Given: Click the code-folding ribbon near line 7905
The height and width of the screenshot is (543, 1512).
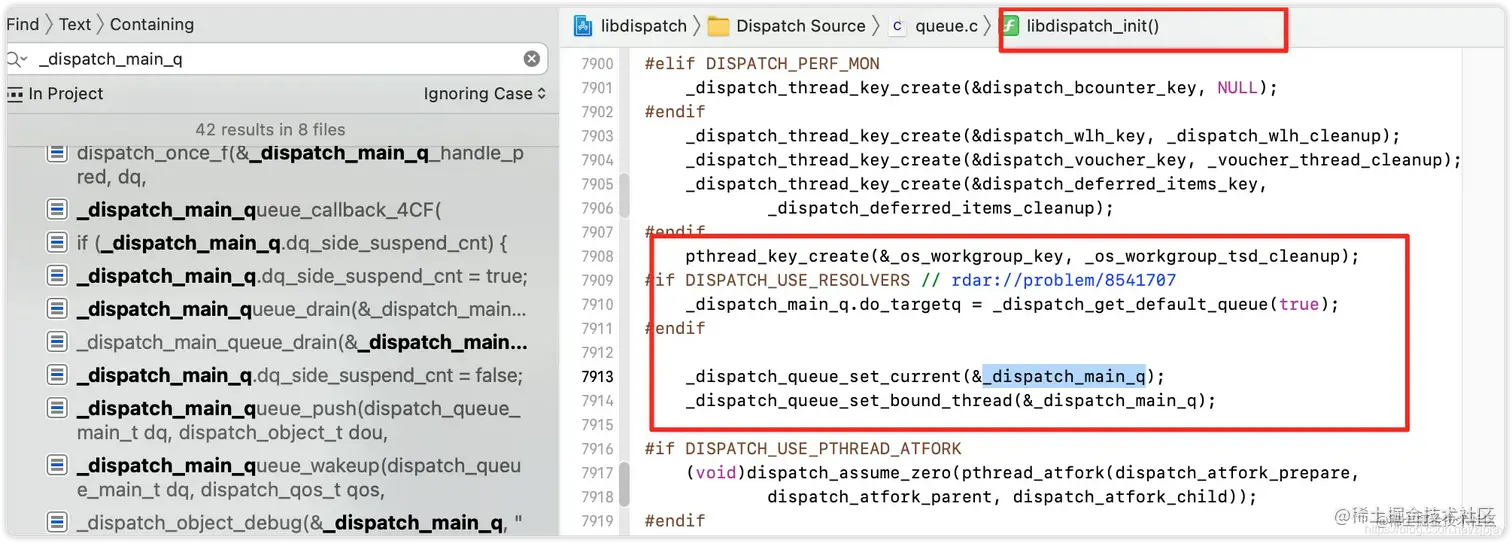Looking at the screenshot, I should [x=625, y=195].
